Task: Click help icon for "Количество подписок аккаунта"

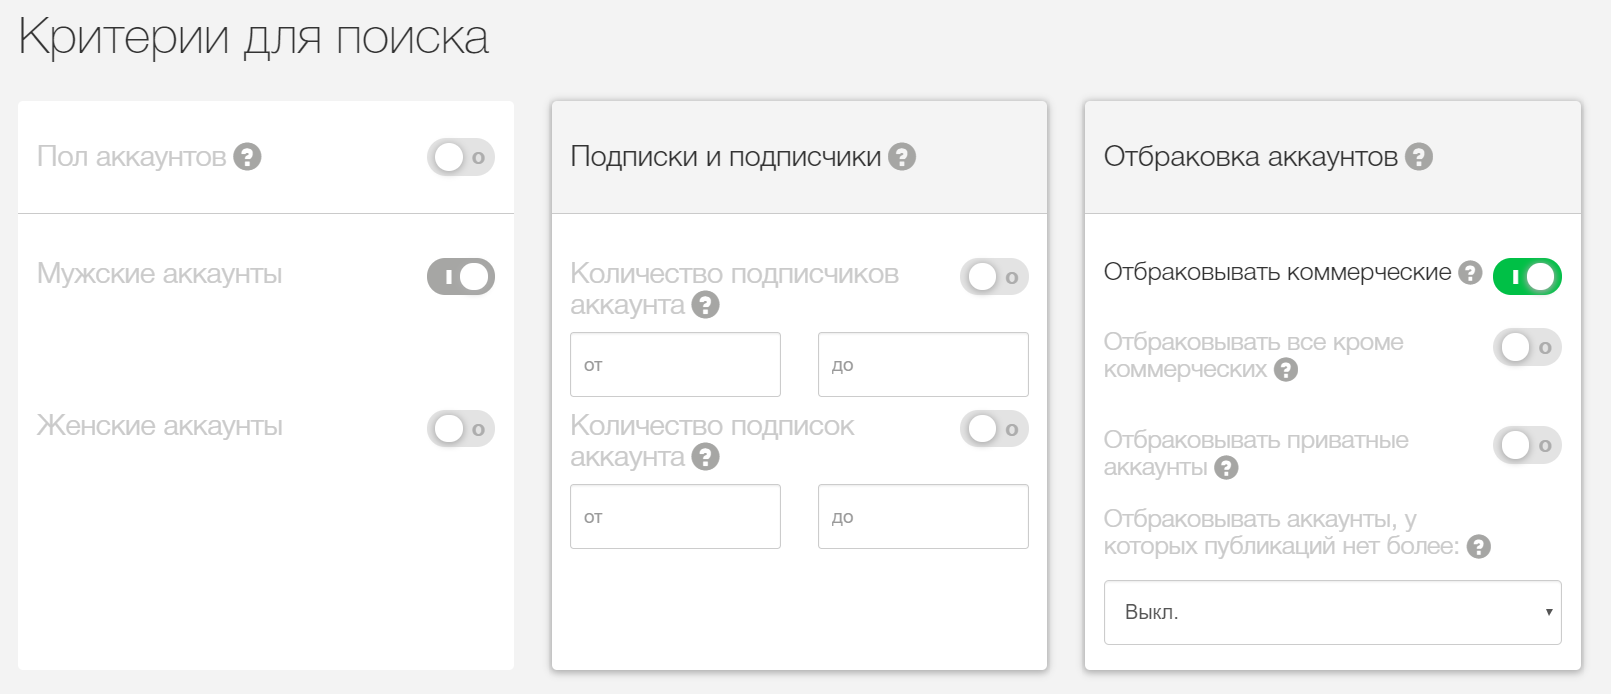Action: coord(705,457)
